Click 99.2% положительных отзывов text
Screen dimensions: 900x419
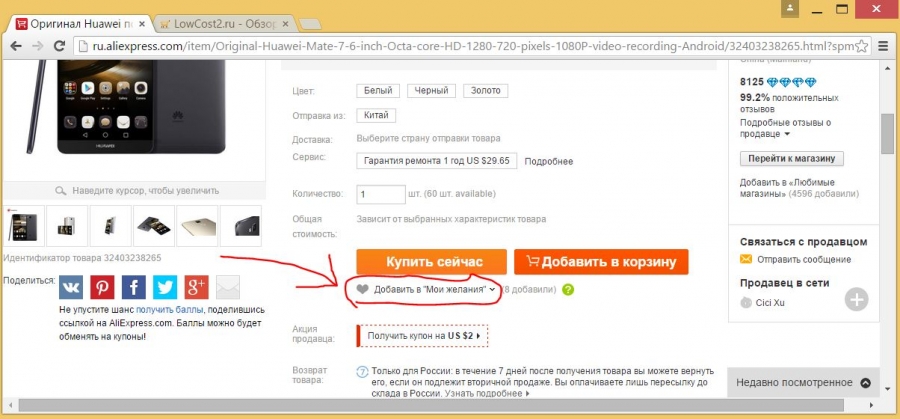pos(789,103)
